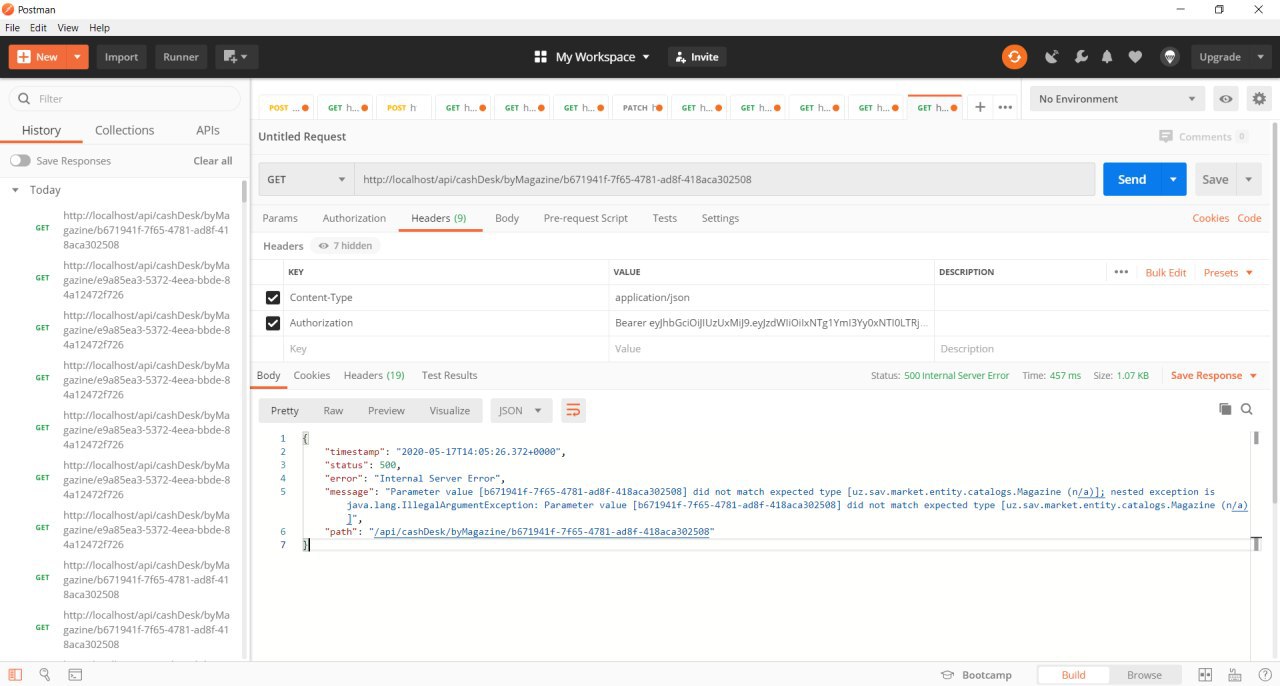This screenshot has height=686, width=1280.
Task: Click the wrap lines icon in response
Action: [573, 410]
